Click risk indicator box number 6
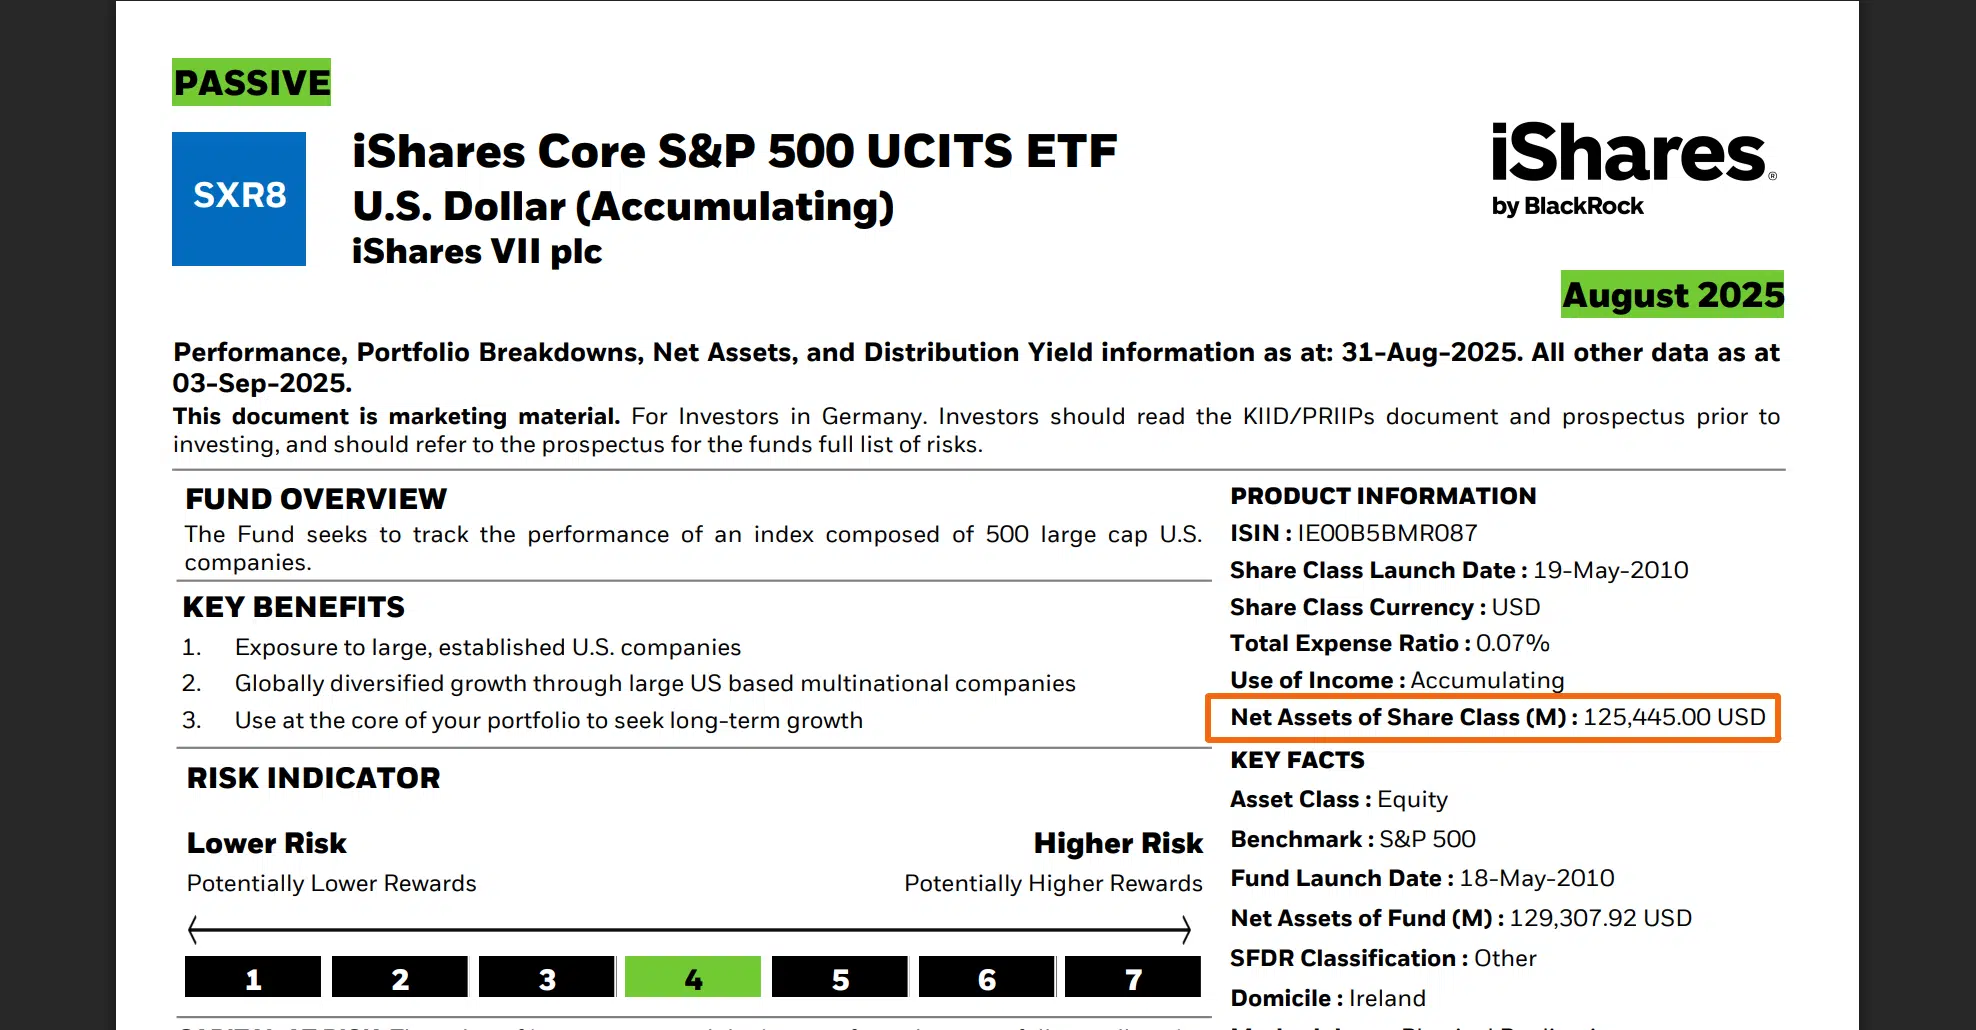This screenshot has height=1030, width=1976. 986,978
